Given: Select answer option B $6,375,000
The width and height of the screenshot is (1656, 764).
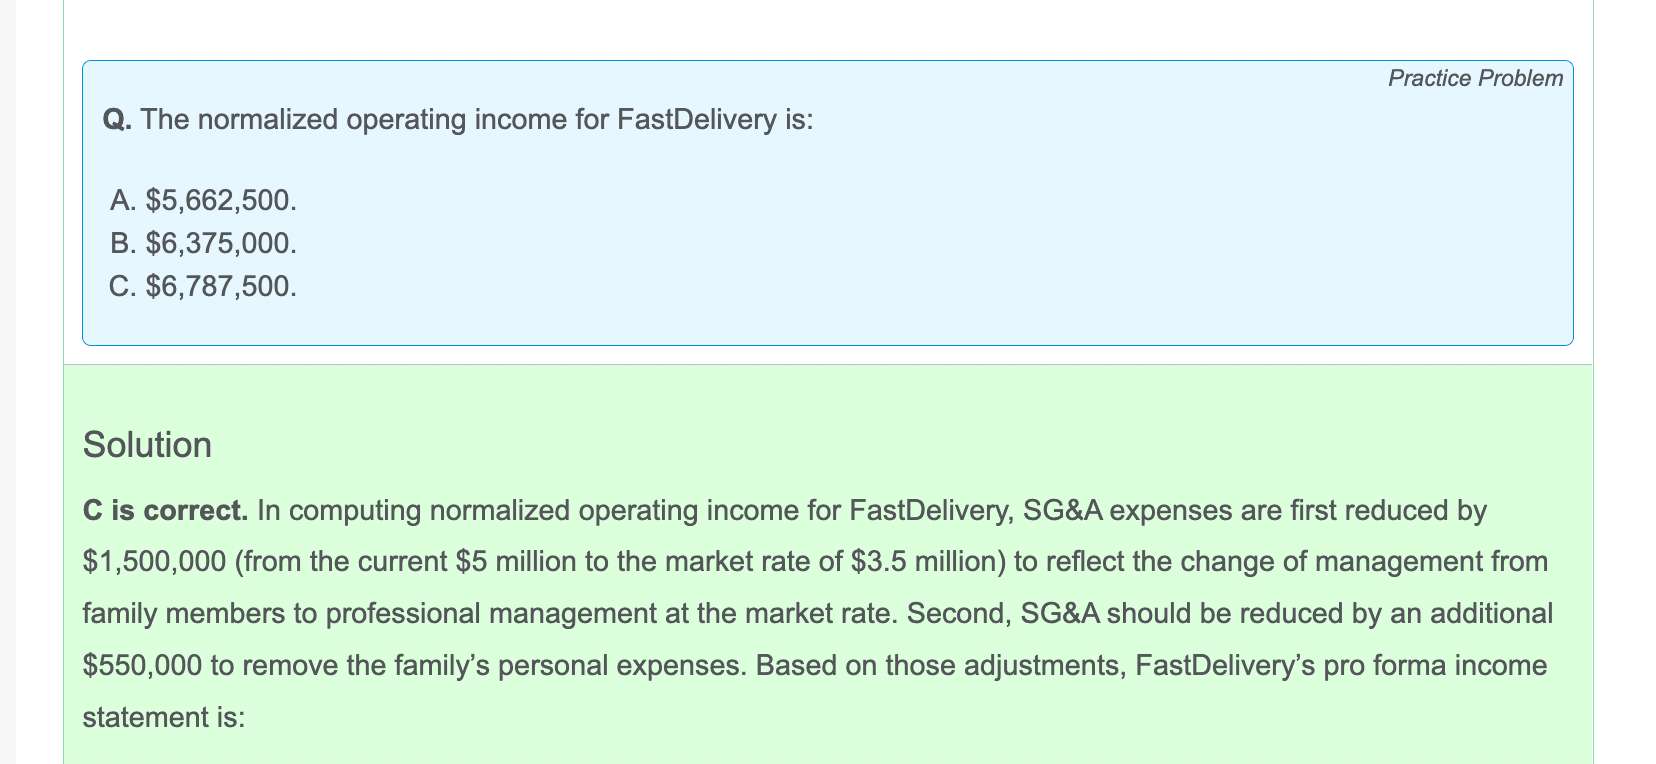Looking at the screenshot, I should pyautogui.click(x=203, y=243).
